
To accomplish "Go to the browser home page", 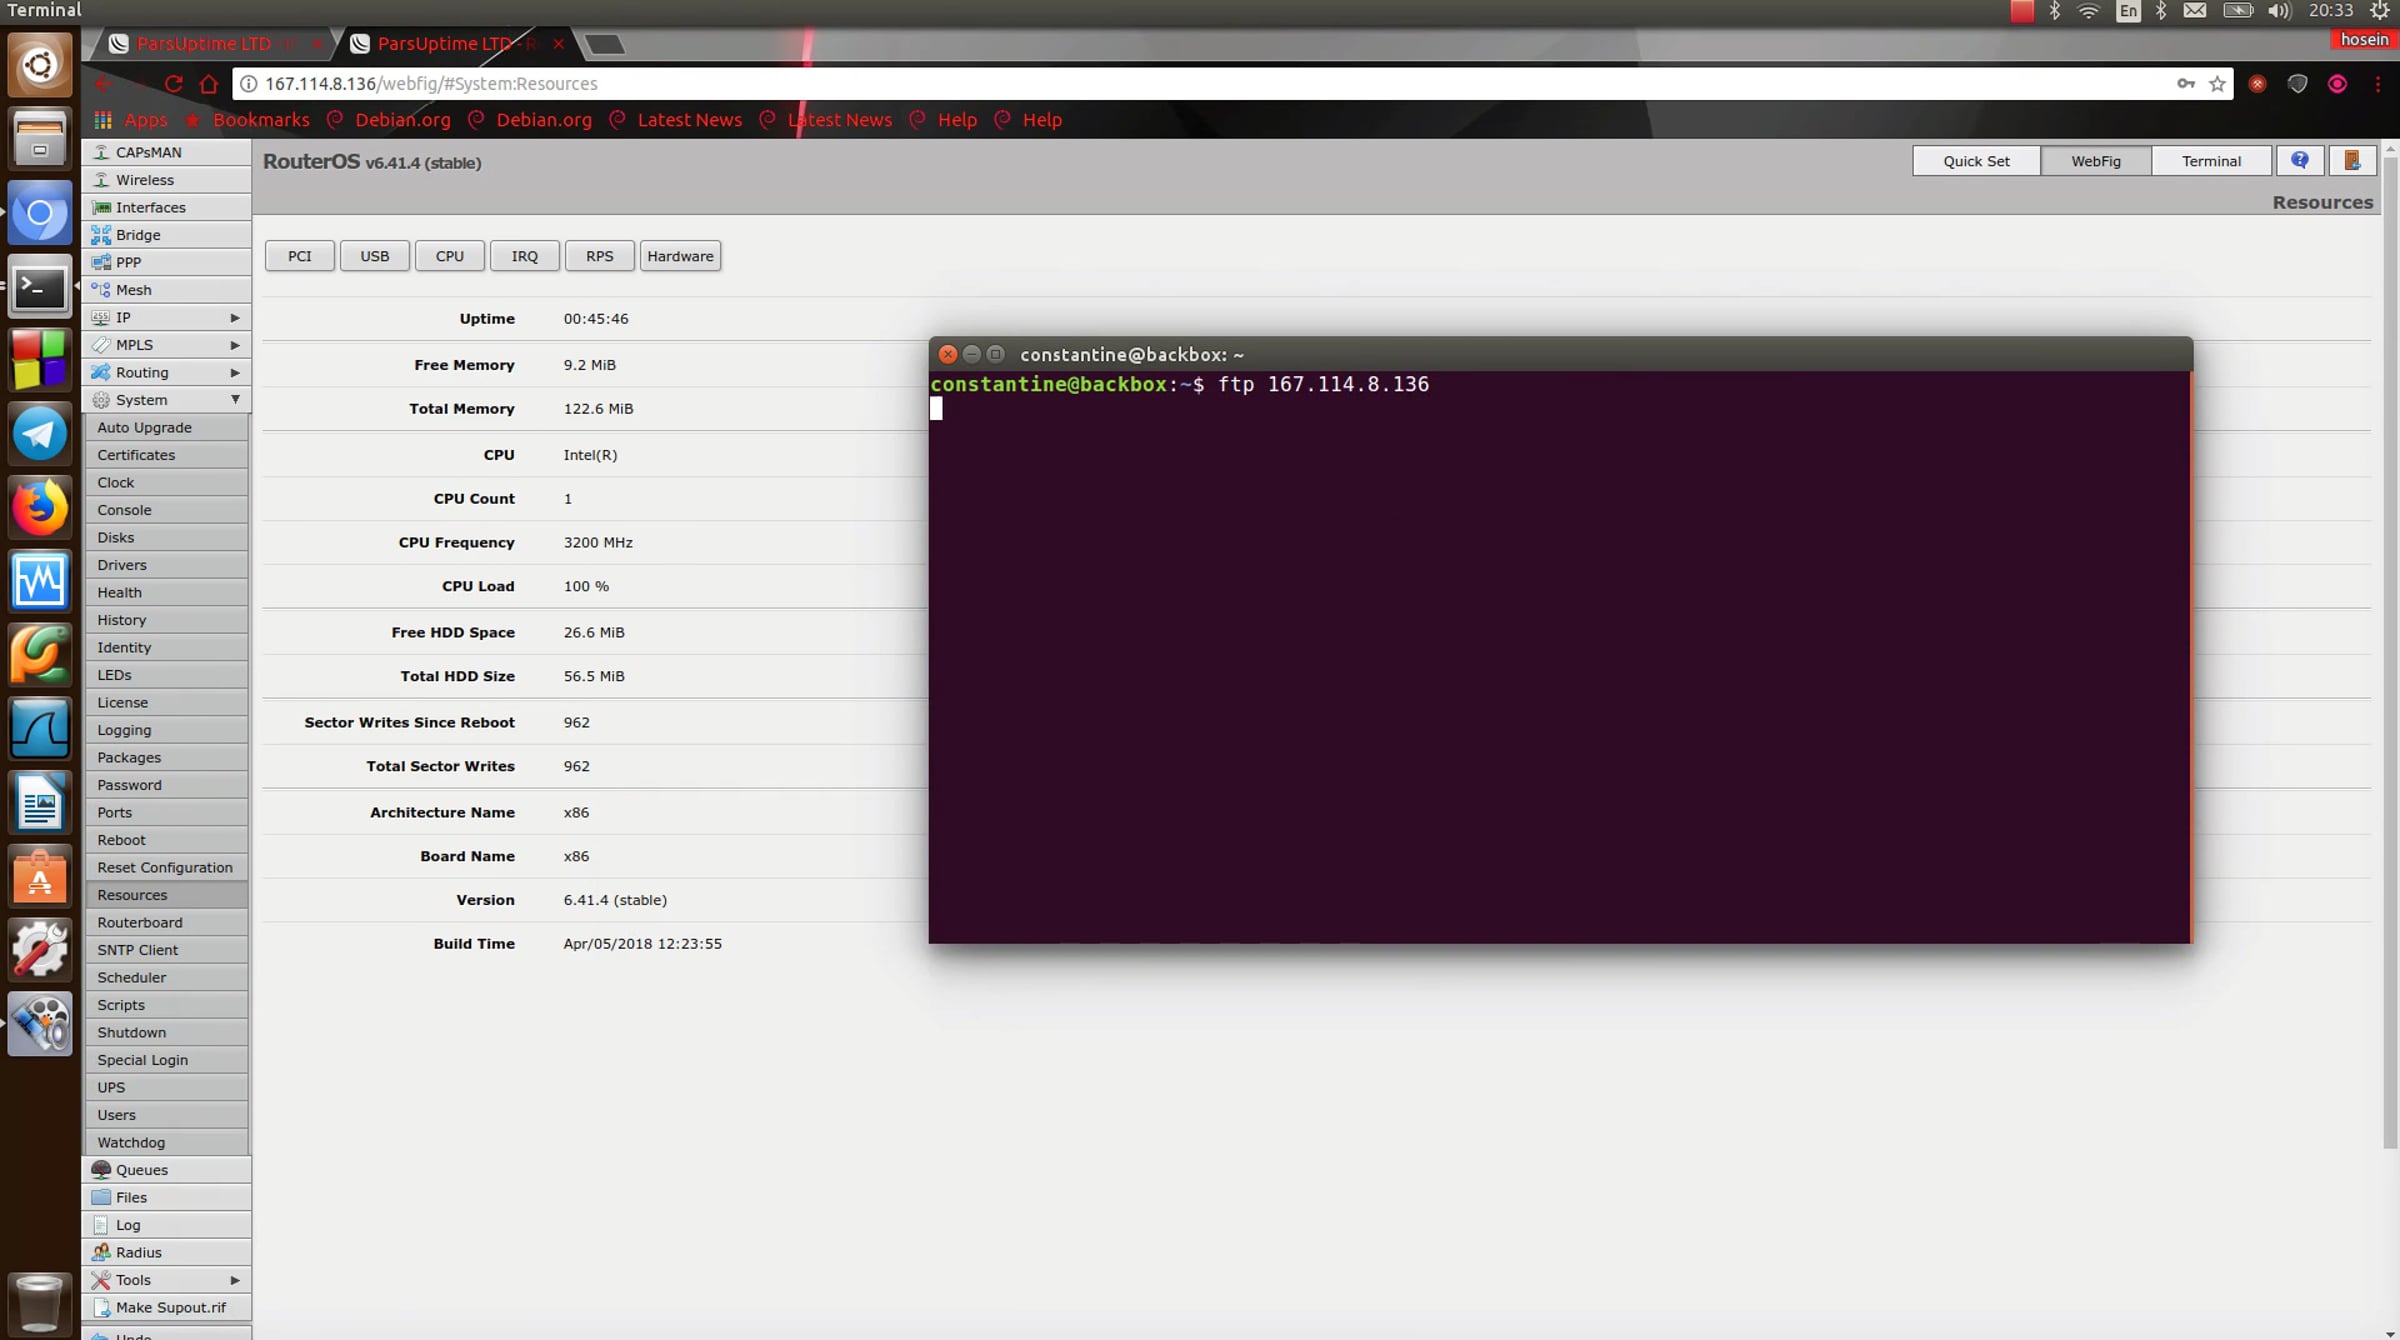I will coord(208,84).
